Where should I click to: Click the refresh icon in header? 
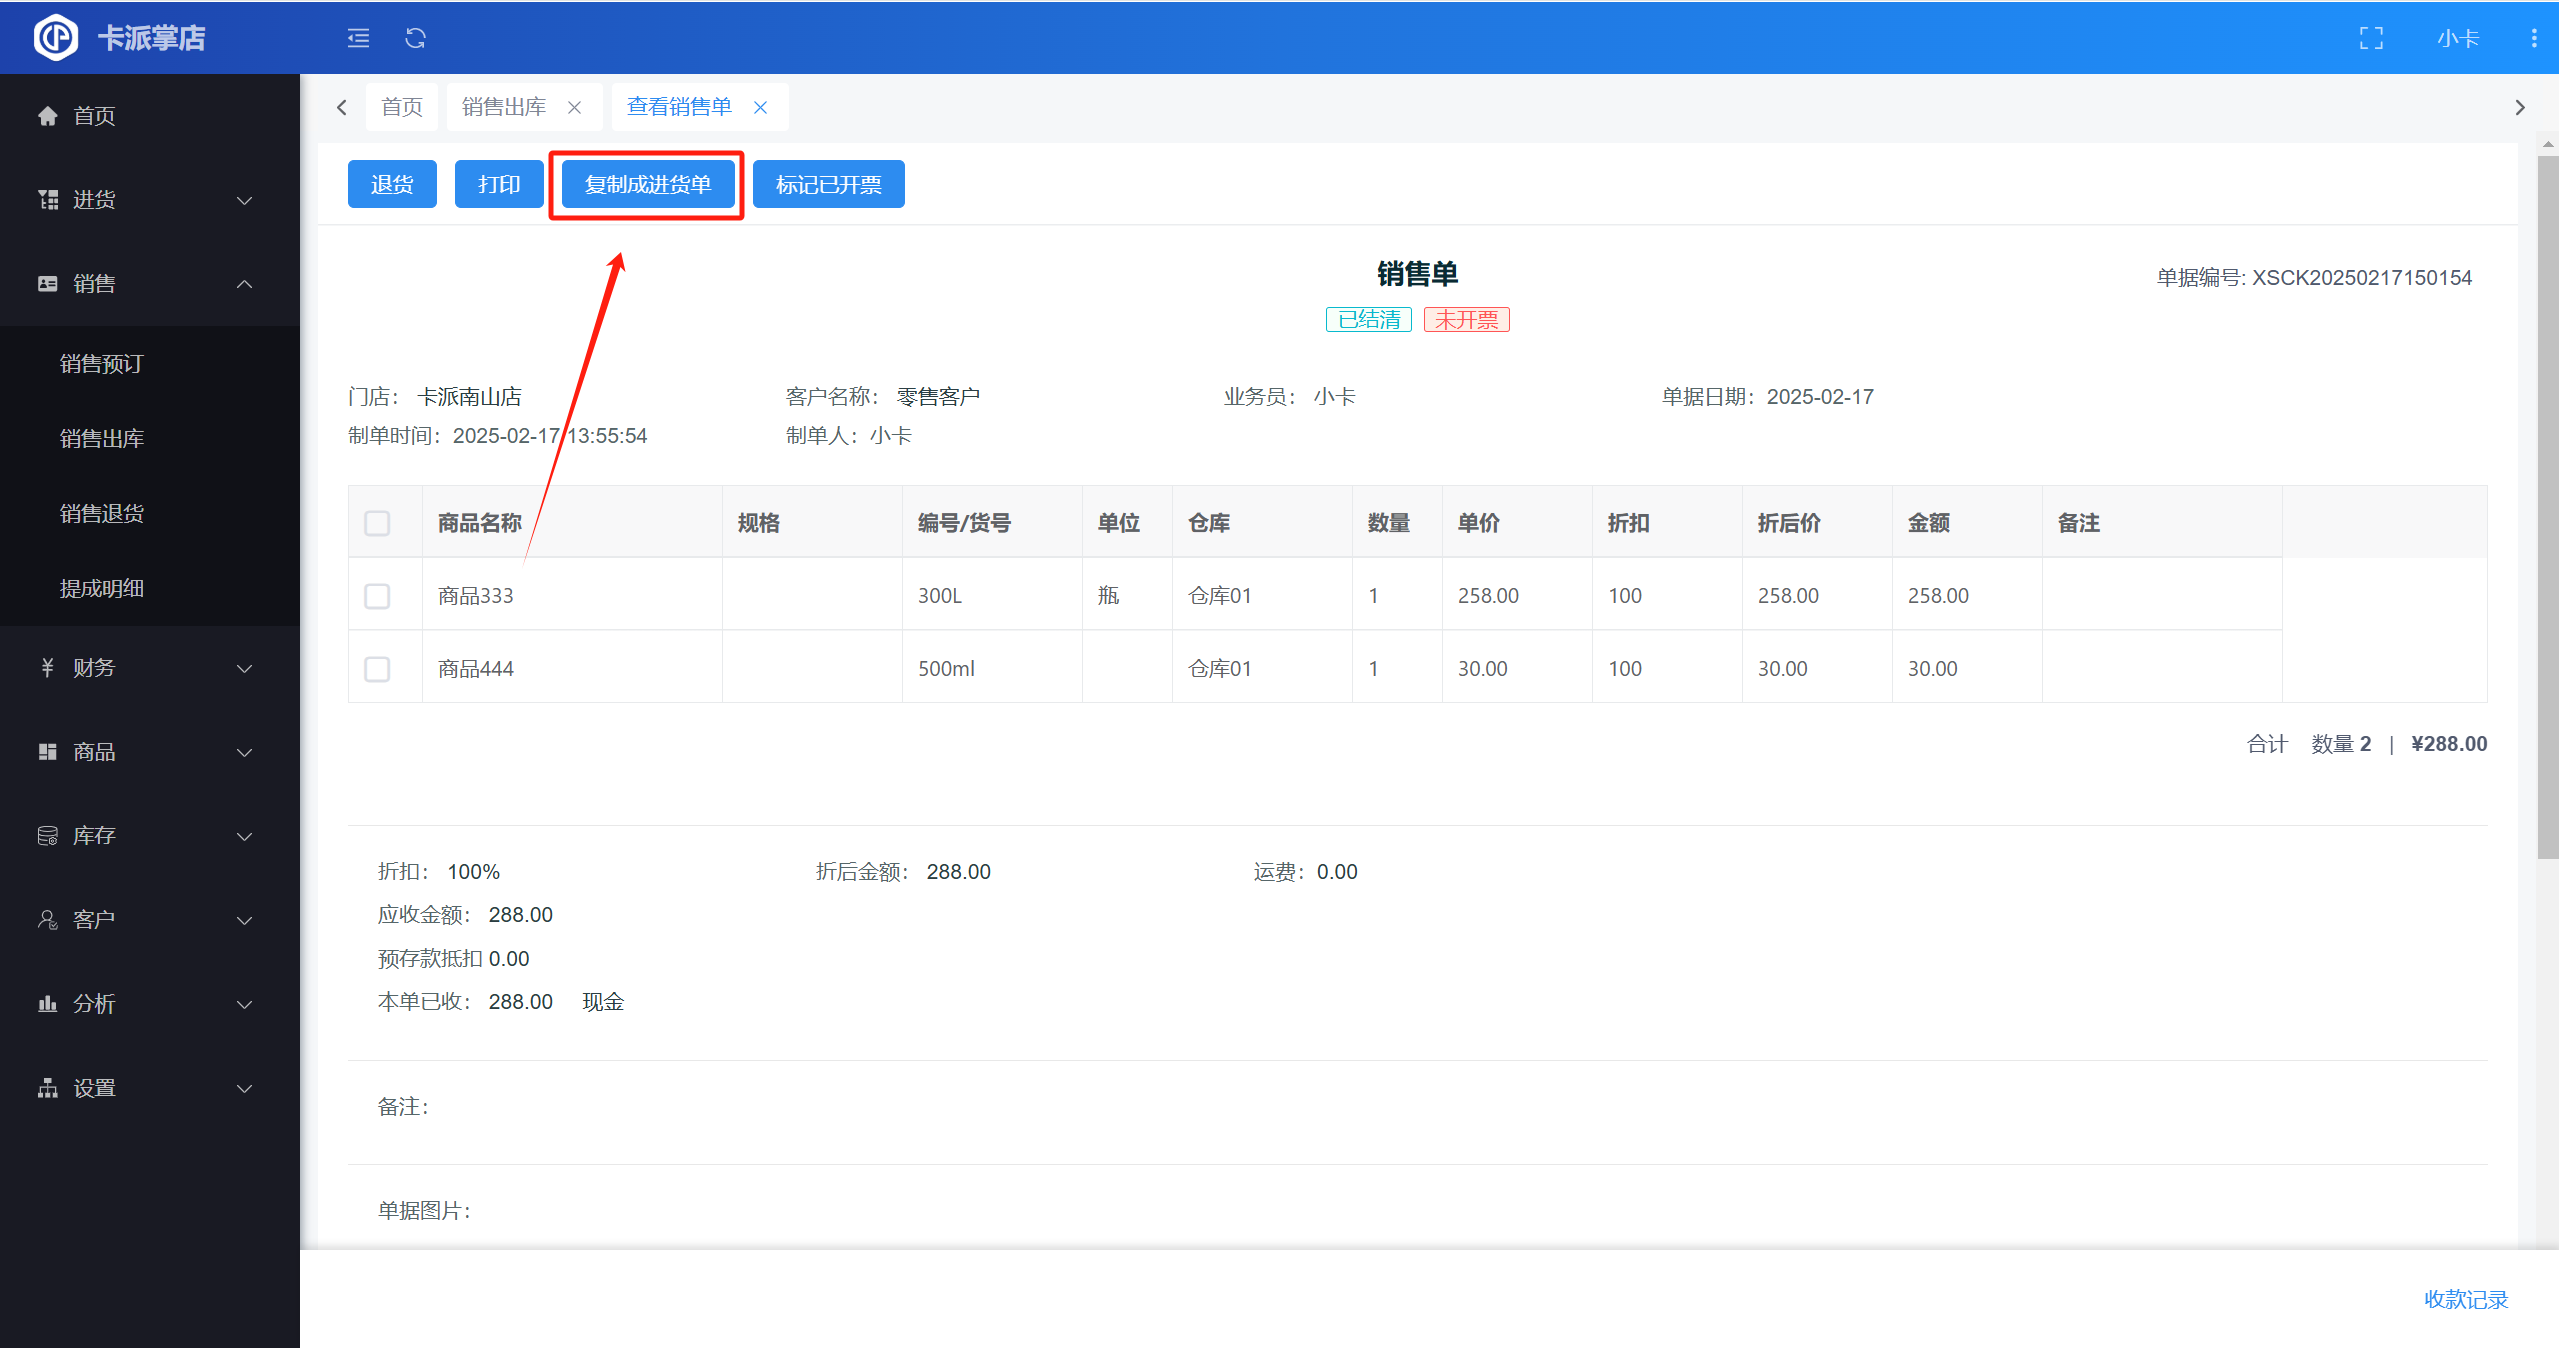[415, 38]
